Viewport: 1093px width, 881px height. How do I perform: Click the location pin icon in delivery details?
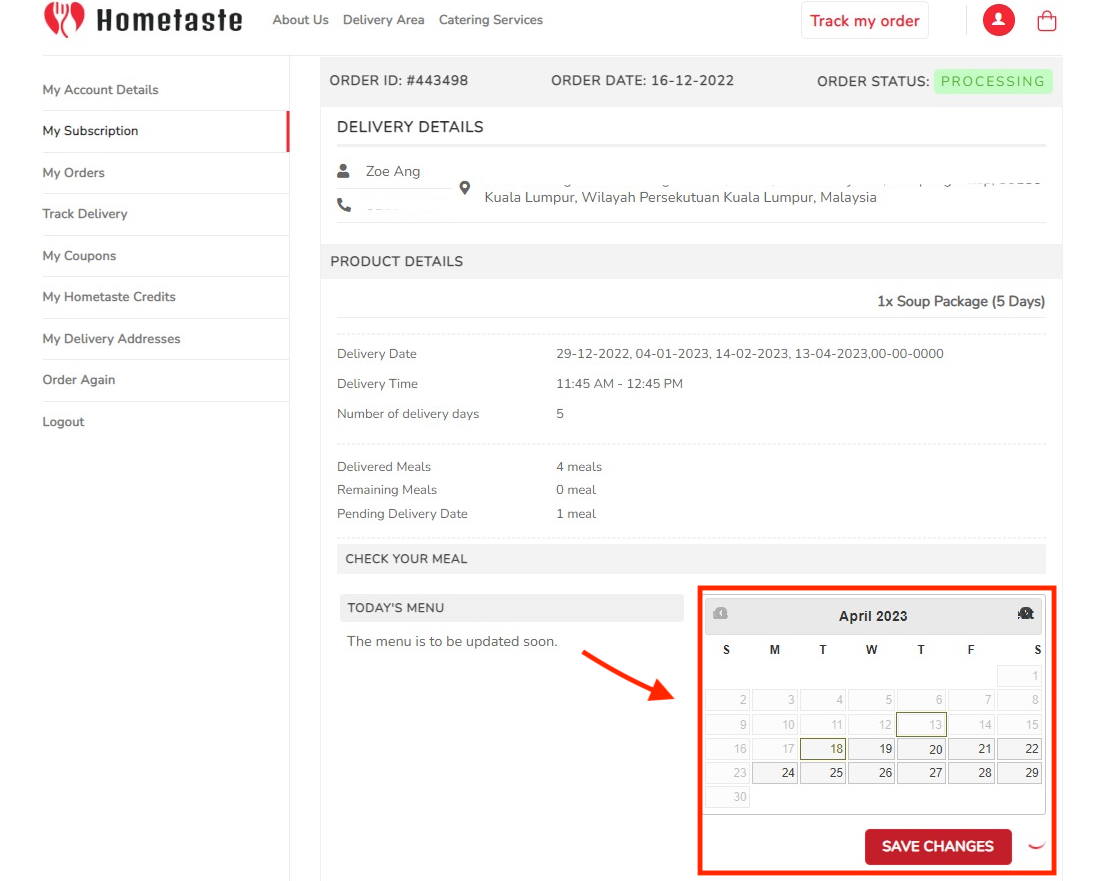pos(464,188)
